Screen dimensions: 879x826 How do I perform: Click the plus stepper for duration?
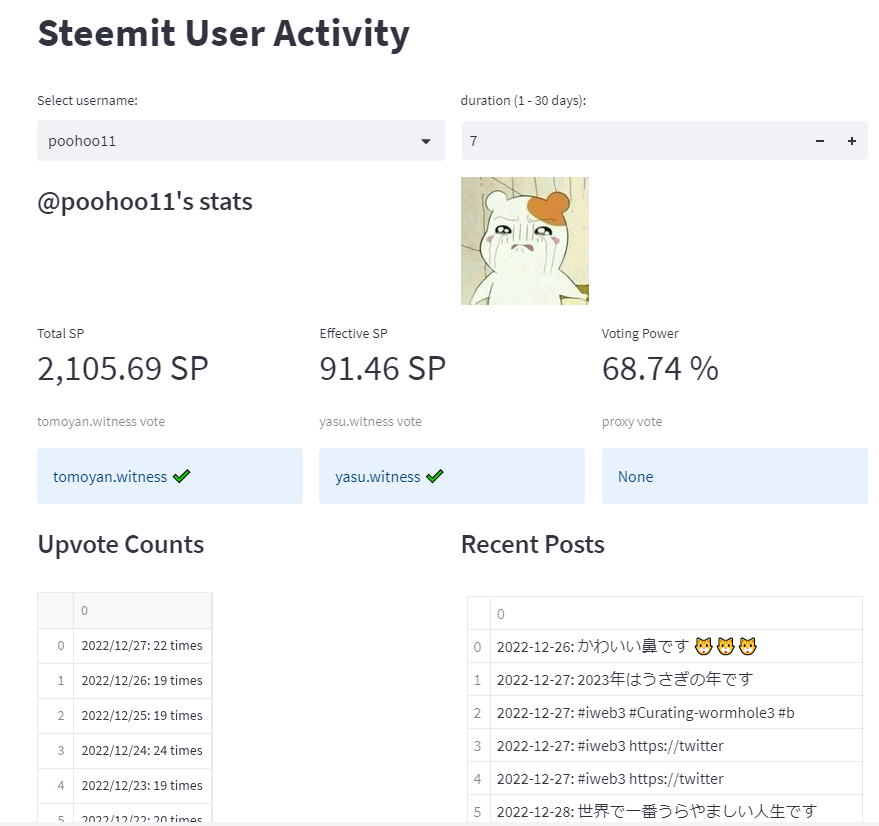852,142
